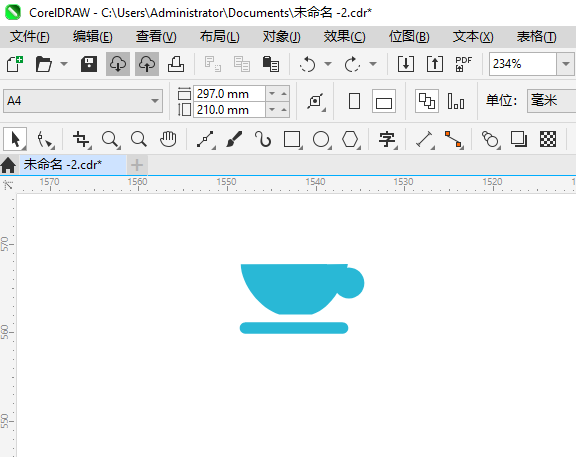Open the zoom level dropdown arrow

[566, 64]
